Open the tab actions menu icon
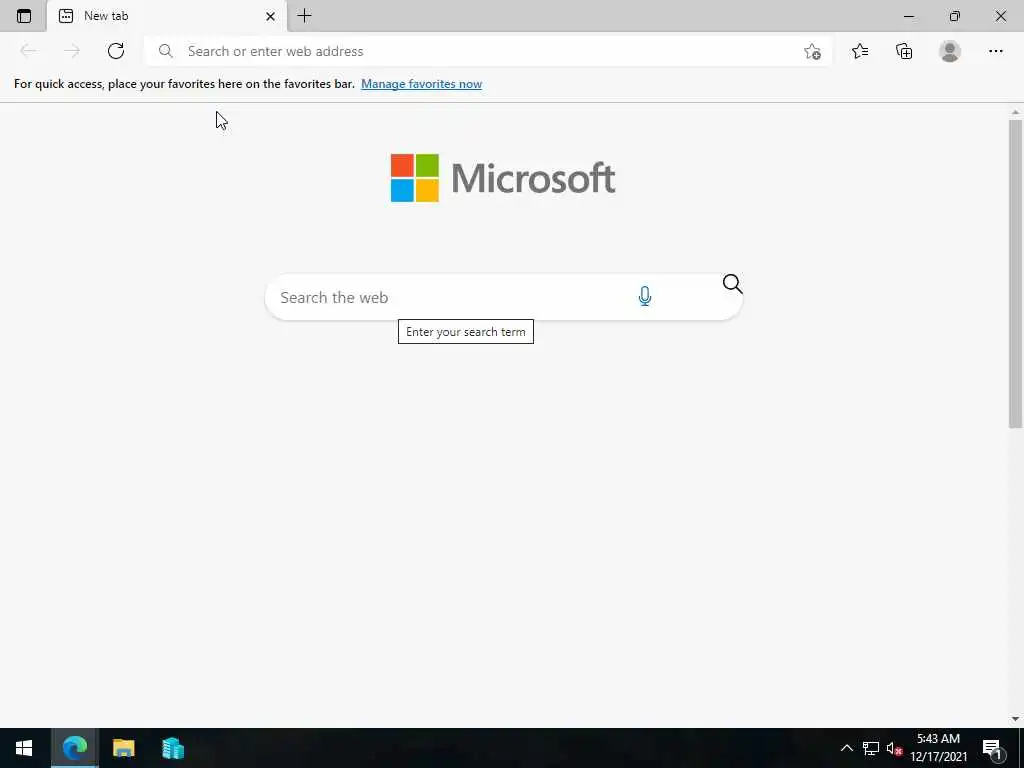This screenshot has height=768, width=1024. (x=24, y=16)
